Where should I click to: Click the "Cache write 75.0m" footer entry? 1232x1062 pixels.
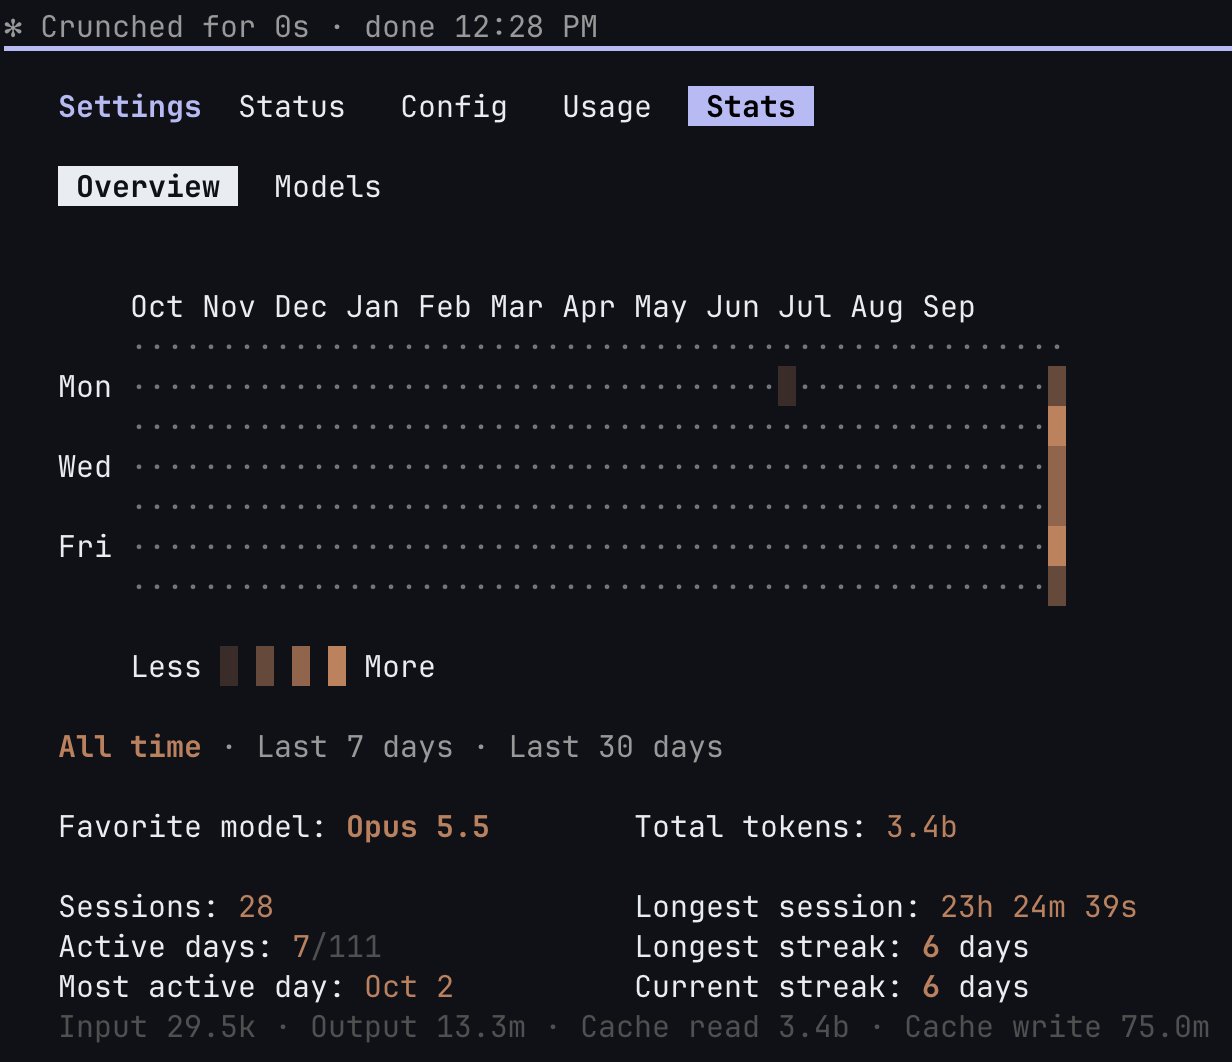pos(1057,1027)
